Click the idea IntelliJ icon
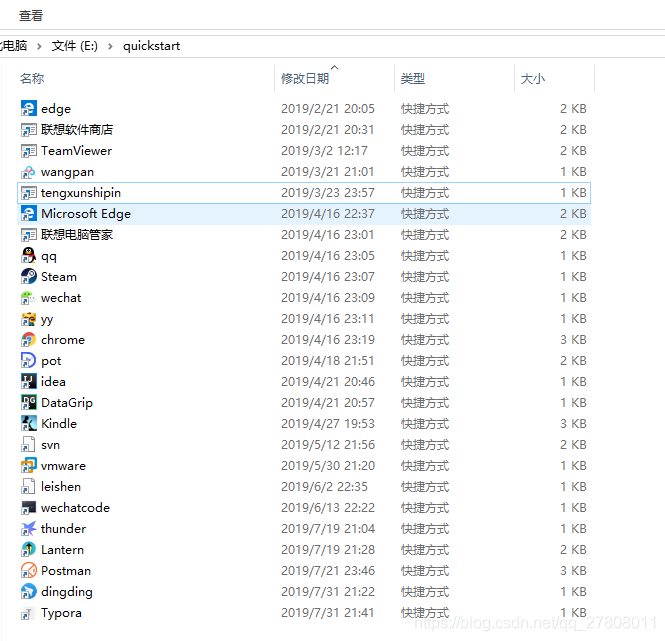 tap(28, 381)
